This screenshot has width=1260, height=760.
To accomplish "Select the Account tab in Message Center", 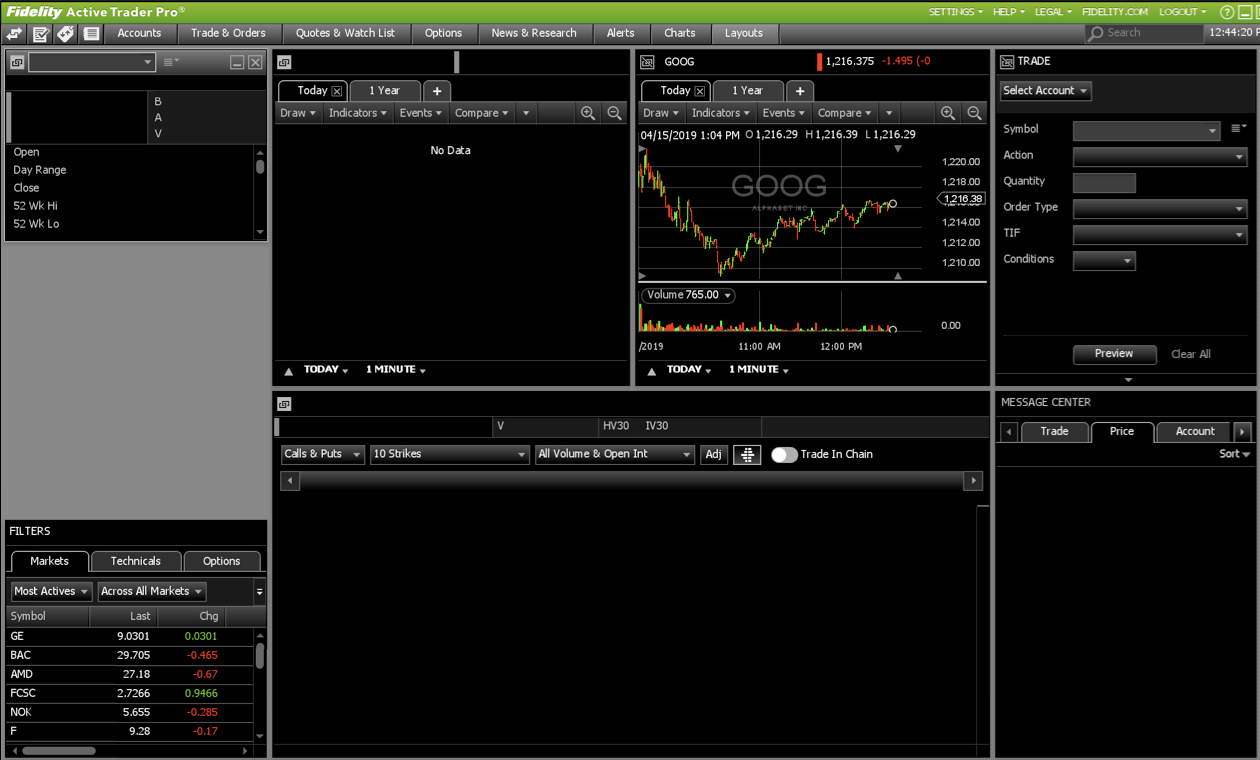I will coord(1195,431).
